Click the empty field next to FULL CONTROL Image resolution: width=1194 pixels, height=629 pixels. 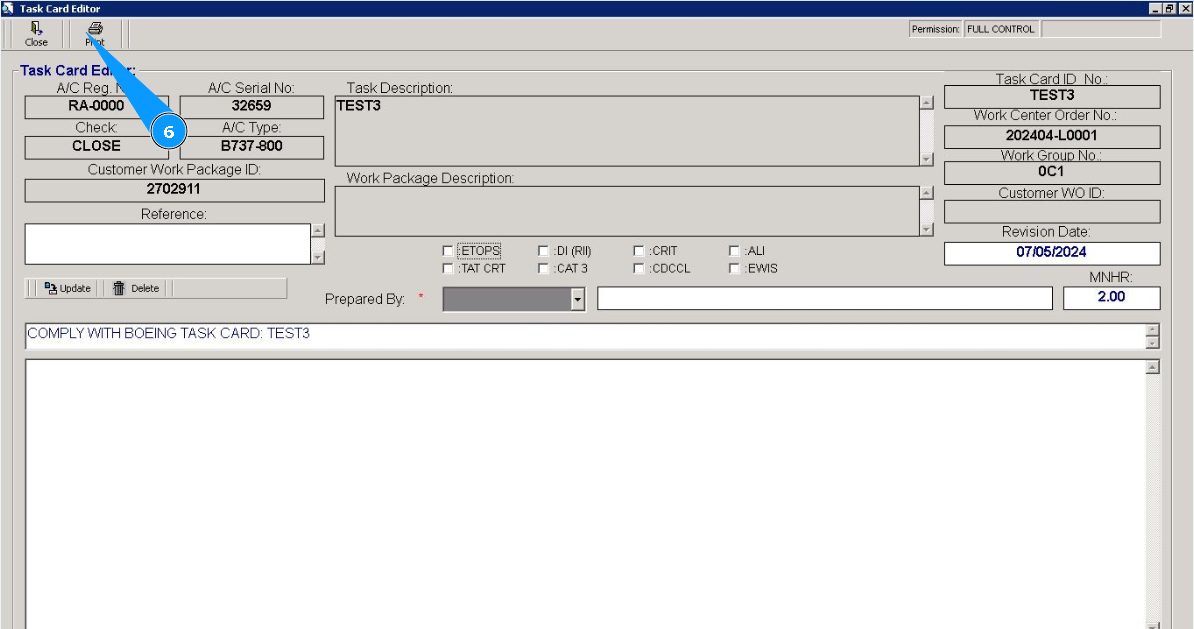click(1101, 29)
